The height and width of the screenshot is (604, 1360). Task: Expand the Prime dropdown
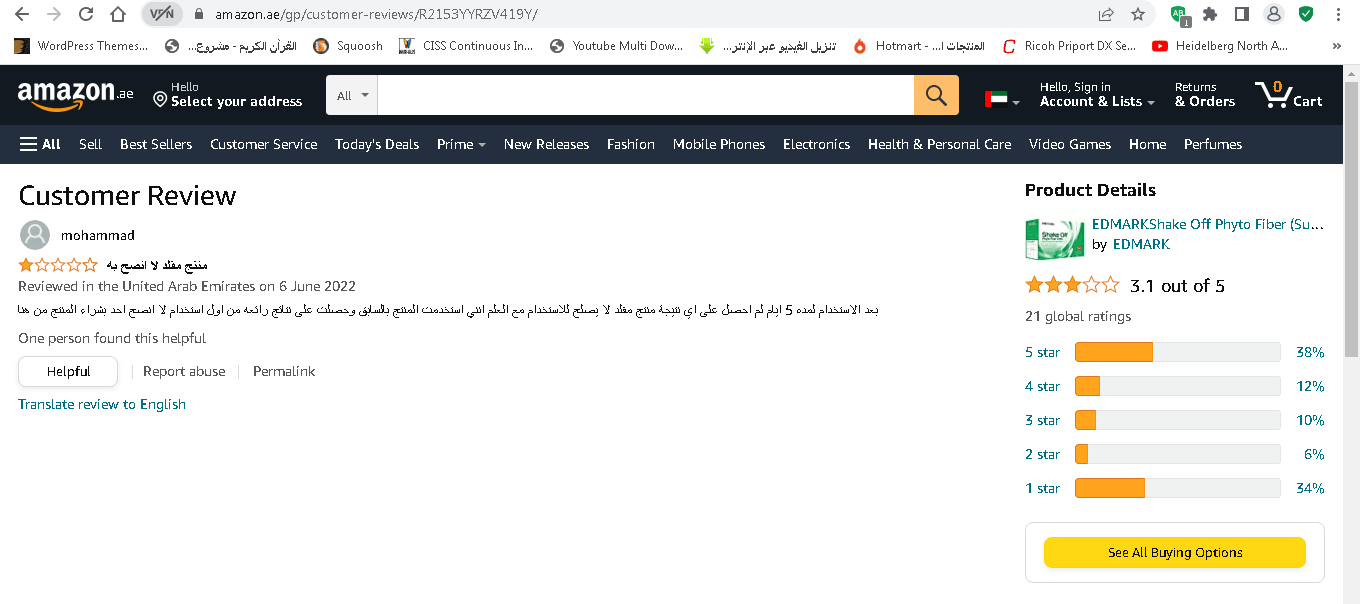click(461, 144)
